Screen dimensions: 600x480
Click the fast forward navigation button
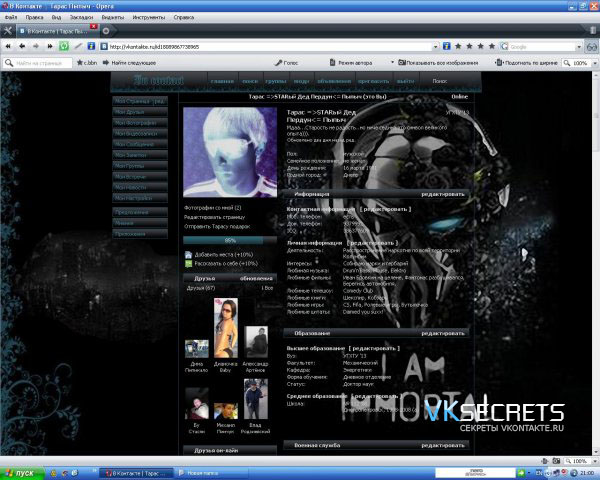(x=50, y=46)
